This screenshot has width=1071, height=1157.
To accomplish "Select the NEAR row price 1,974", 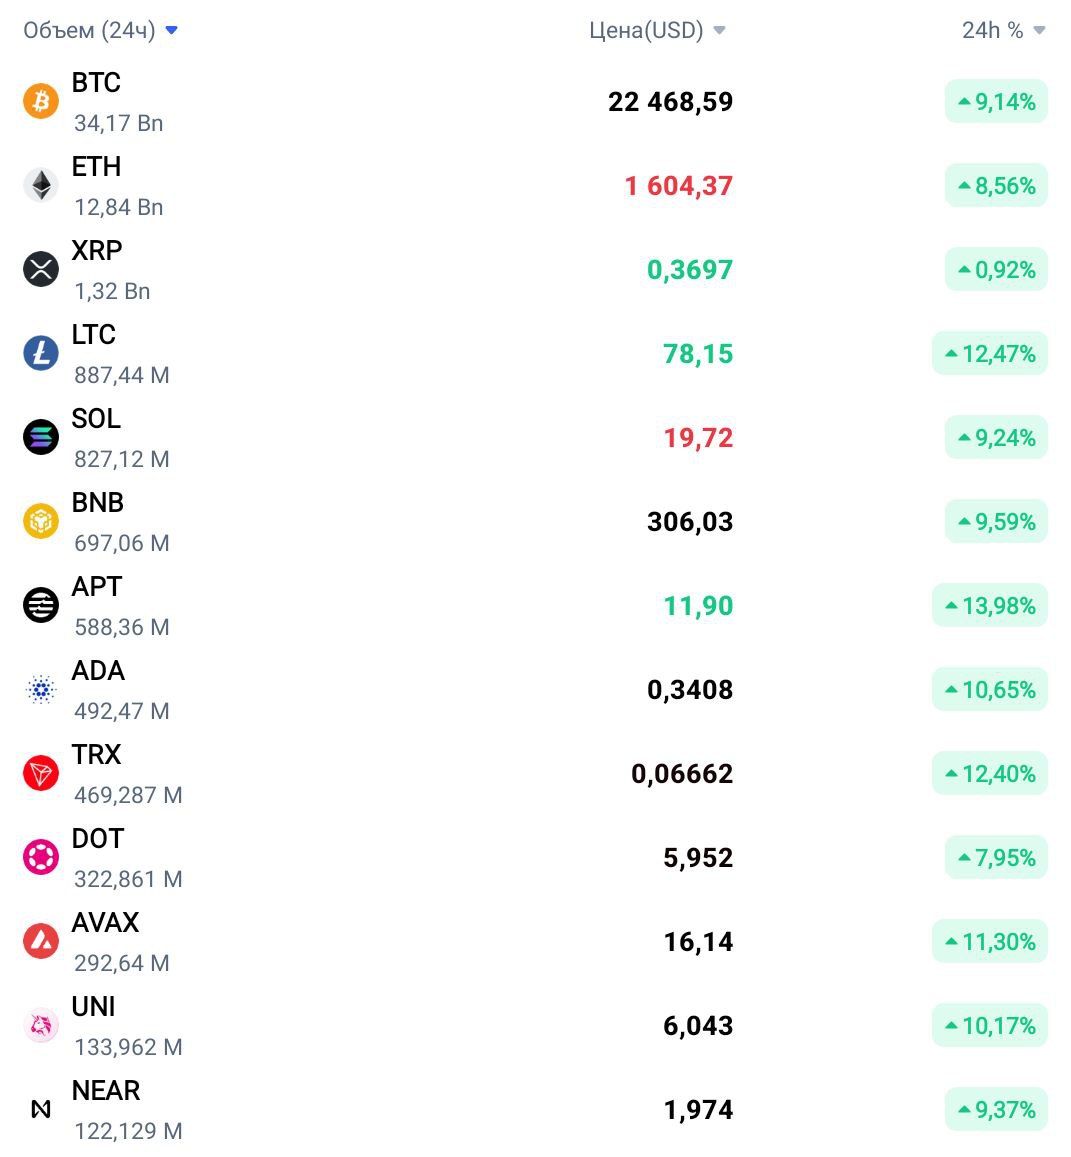I will click(x=698, y=1110).
